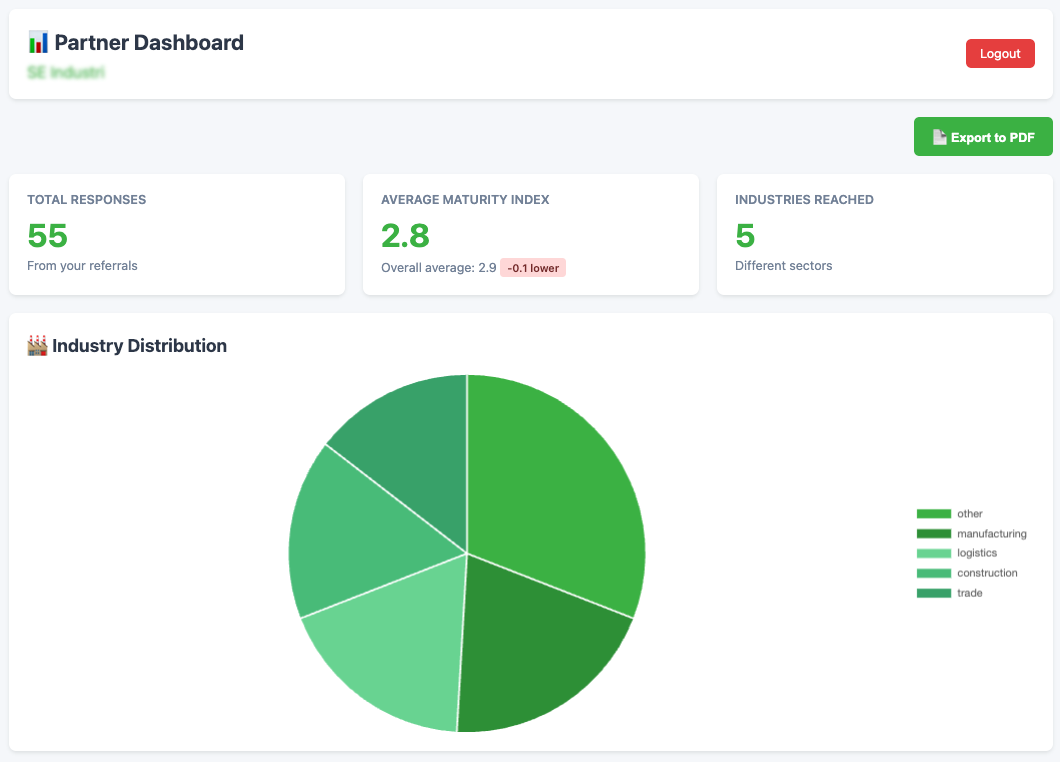
Task: Click the 'other' legend color swatch
Action: click(933, 514)
